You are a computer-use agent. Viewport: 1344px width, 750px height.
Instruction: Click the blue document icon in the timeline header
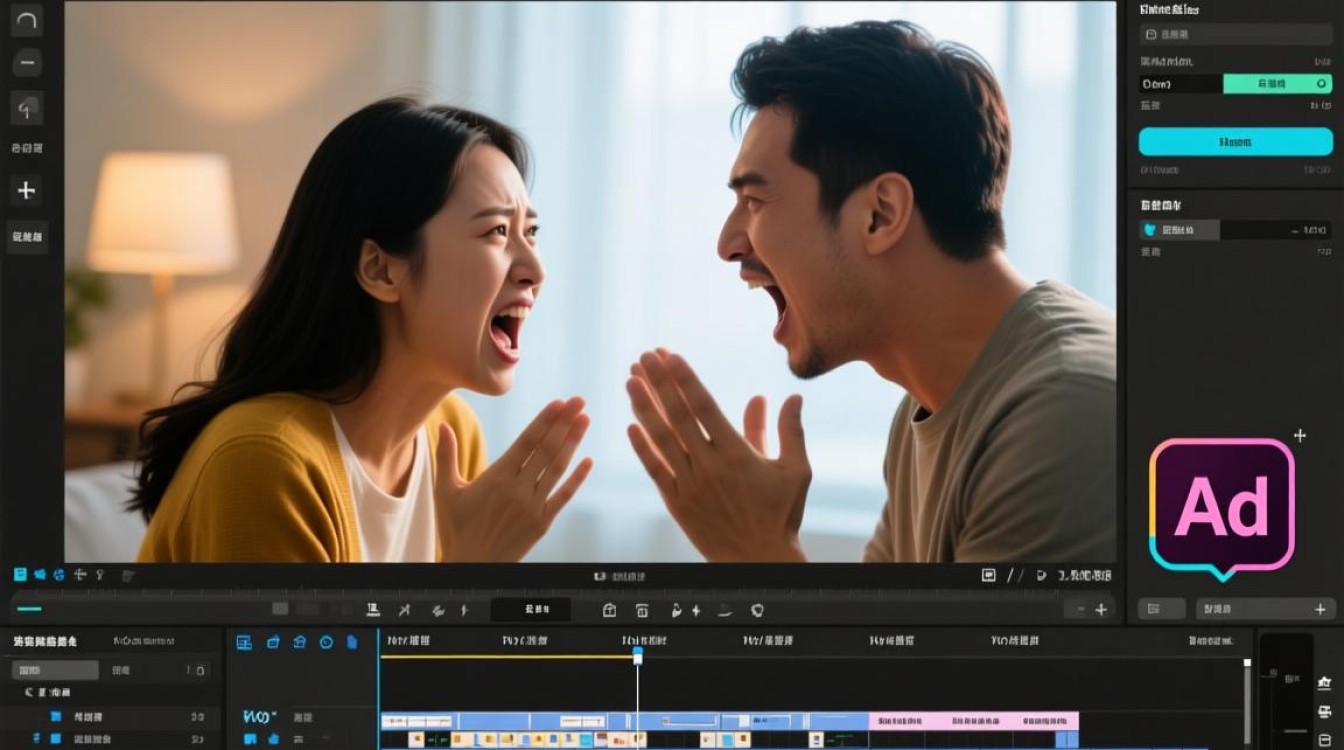[352, 642]
